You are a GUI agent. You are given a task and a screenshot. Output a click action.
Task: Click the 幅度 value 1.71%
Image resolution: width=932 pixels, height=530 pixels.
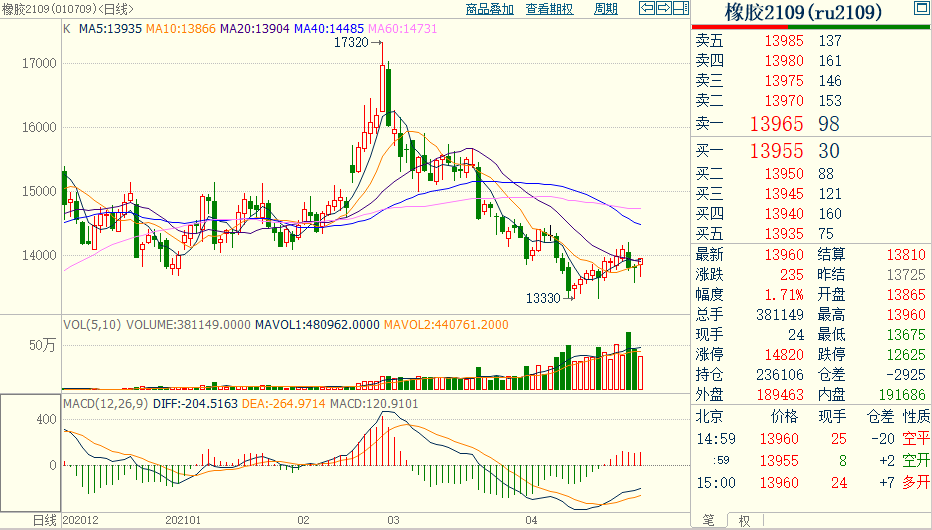(784, 295)
